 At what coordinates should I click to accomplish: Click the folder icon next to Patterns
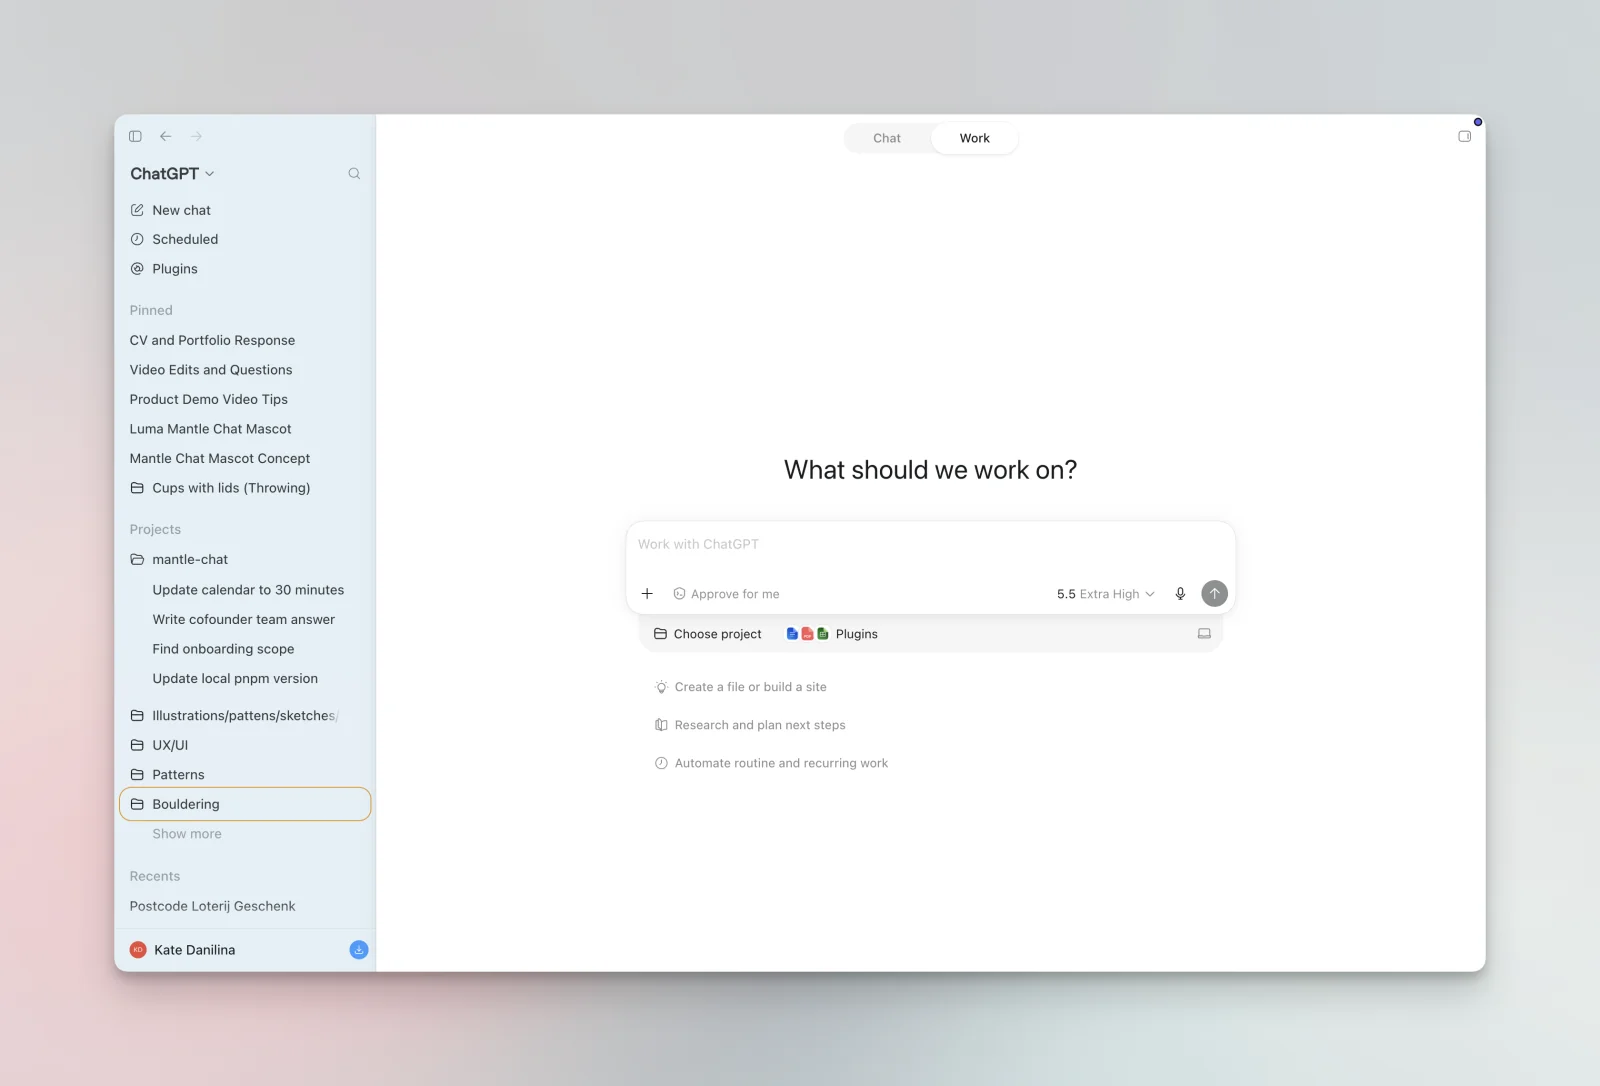(x=137, y=775)
